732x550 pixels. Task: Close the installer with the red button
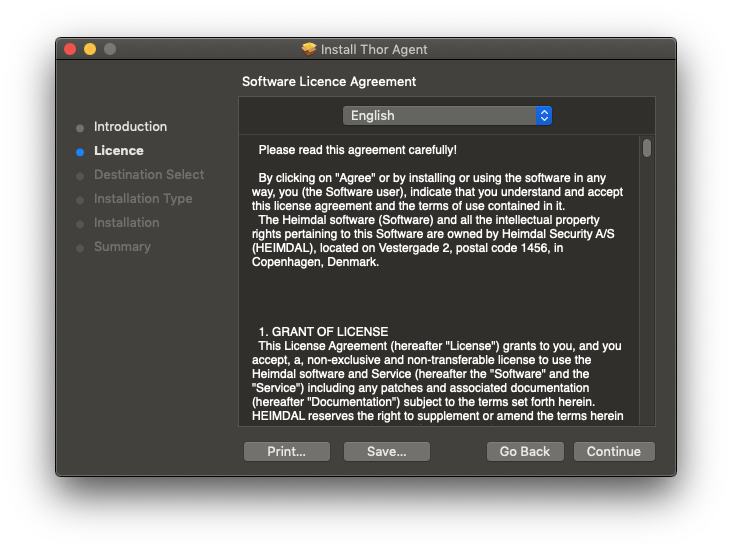click(x=70, y=49)
